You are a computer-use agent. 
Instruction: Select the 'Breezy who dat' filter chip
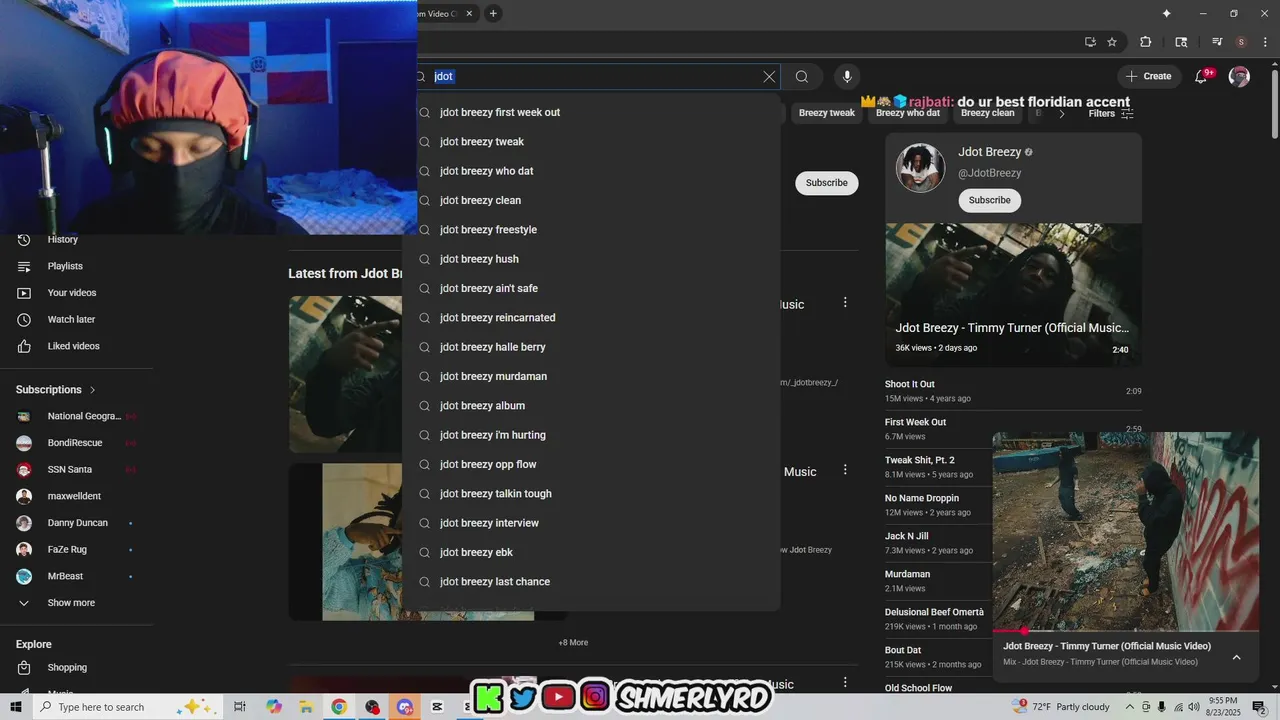[908, 113]
